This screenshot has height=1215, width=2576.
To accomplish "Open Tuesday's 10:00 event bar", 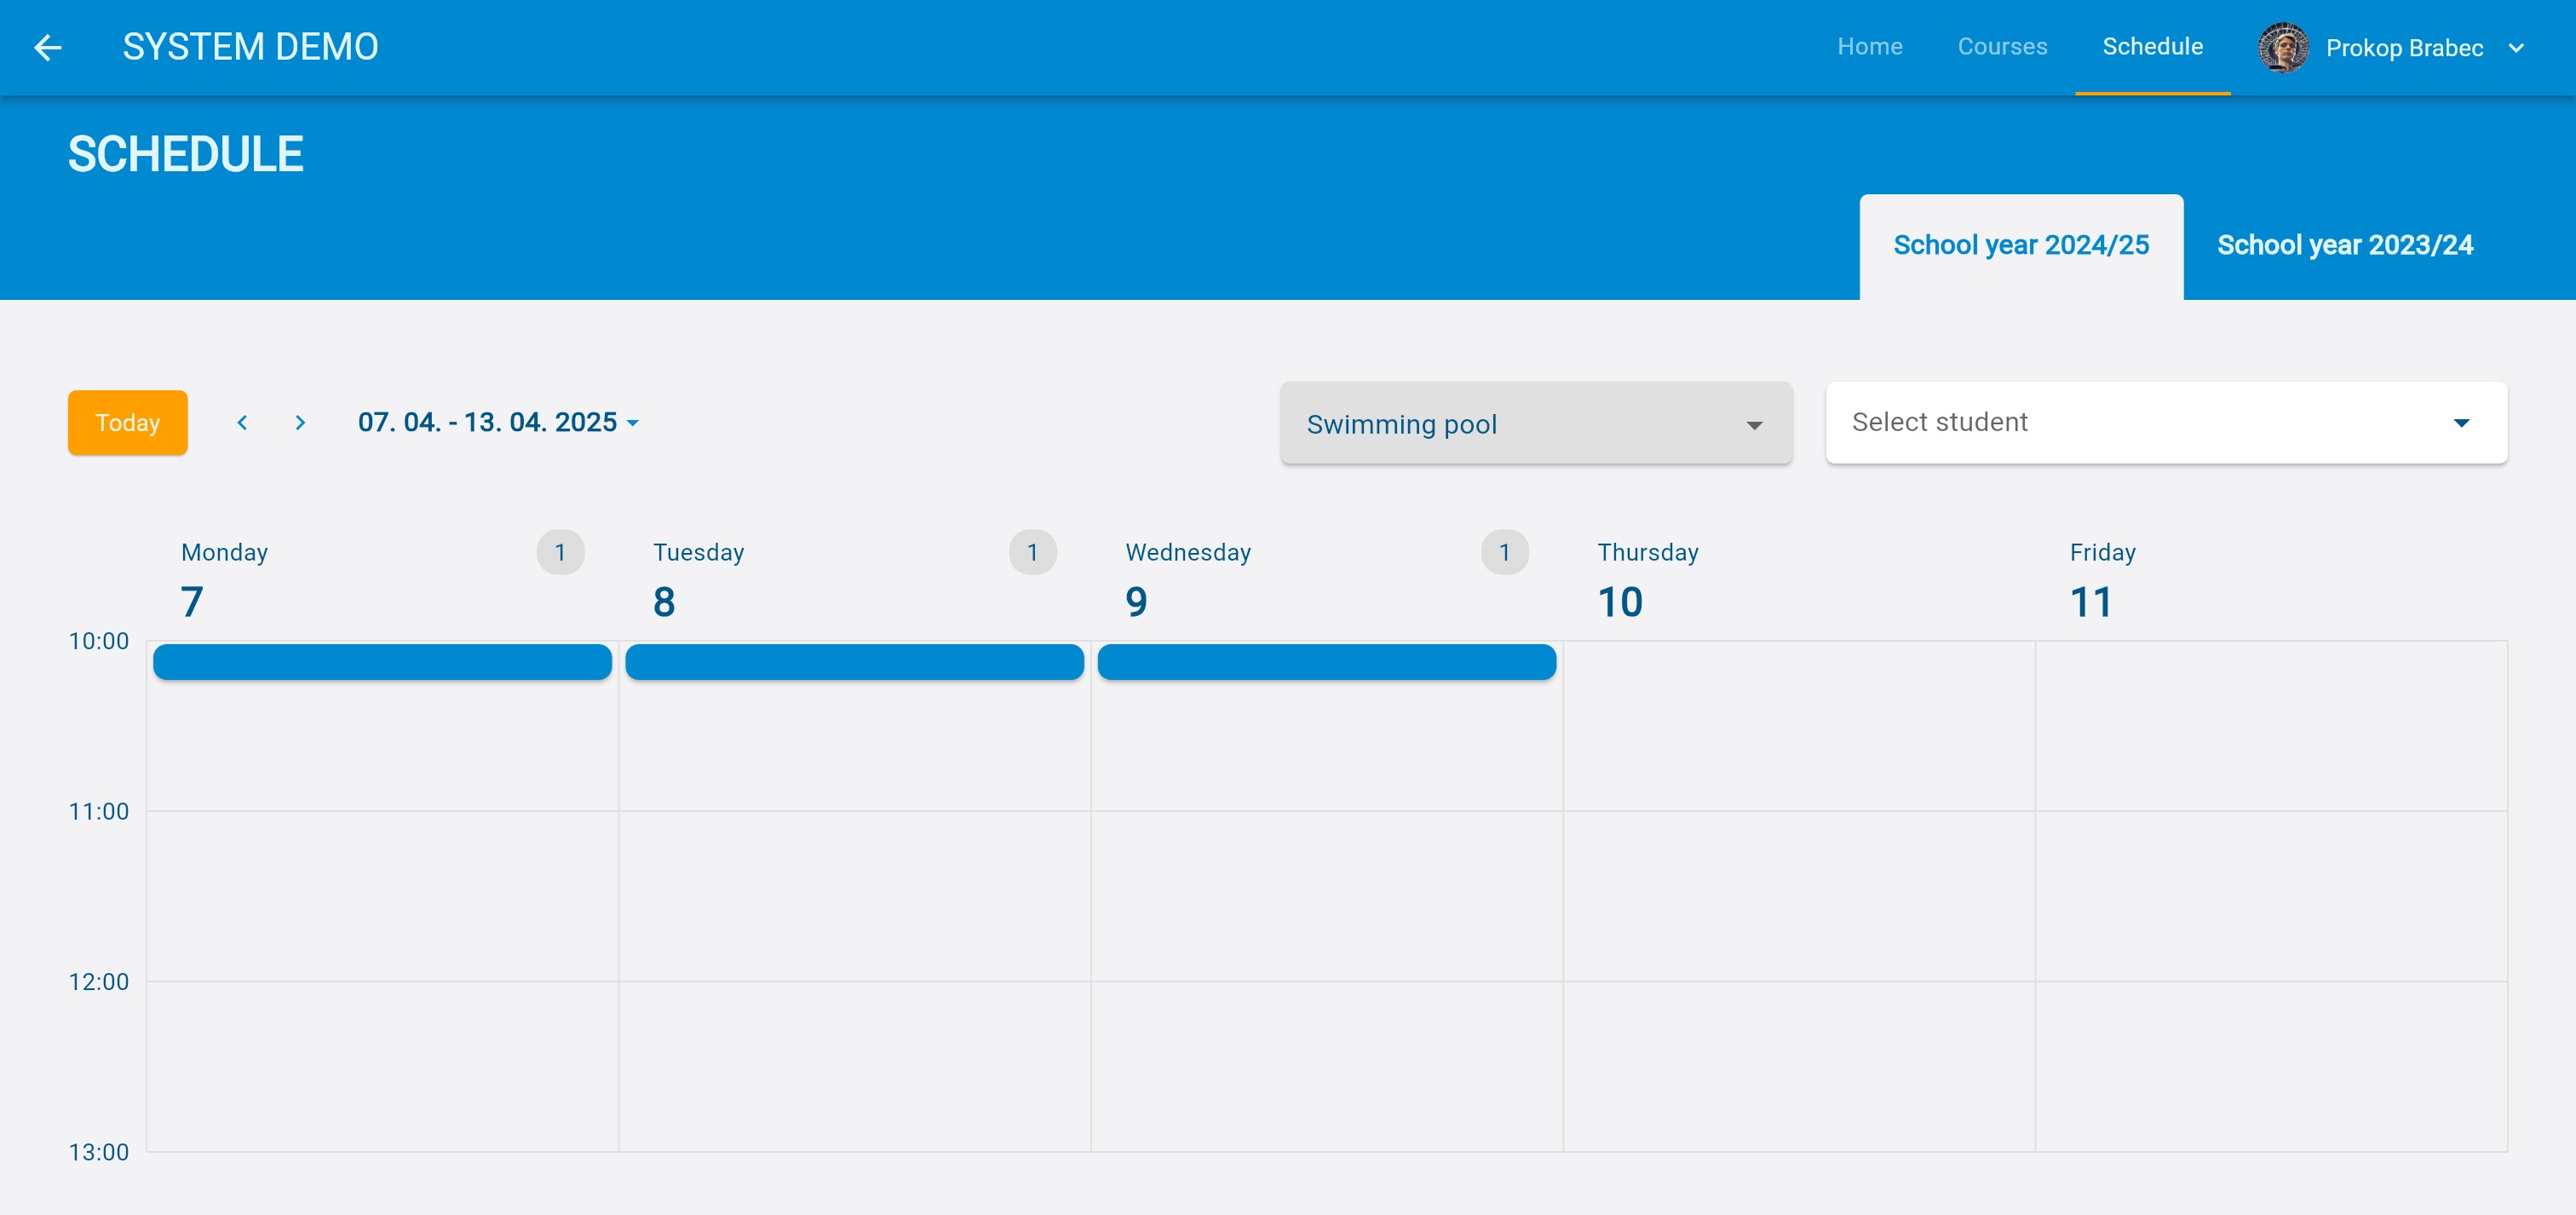I will (x=854, y=662).
